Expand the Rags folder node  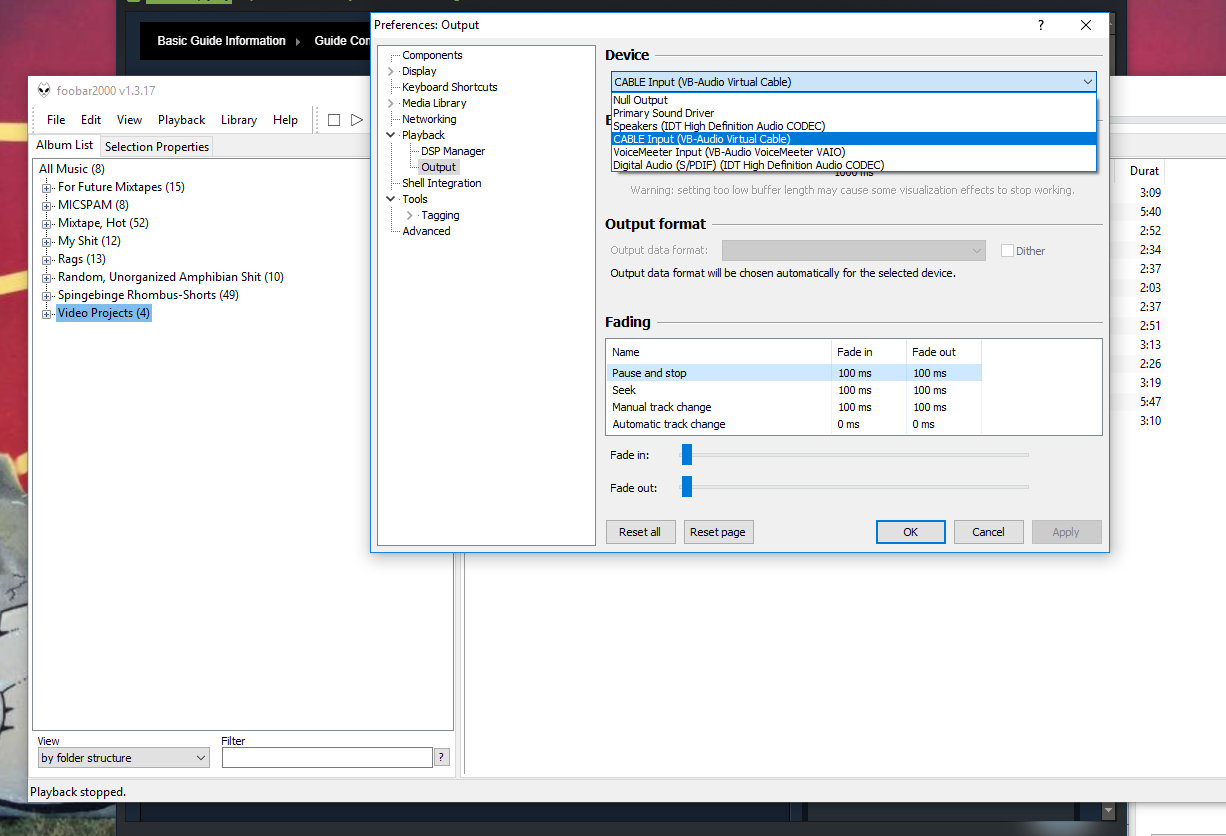click(x=46, y=260)
